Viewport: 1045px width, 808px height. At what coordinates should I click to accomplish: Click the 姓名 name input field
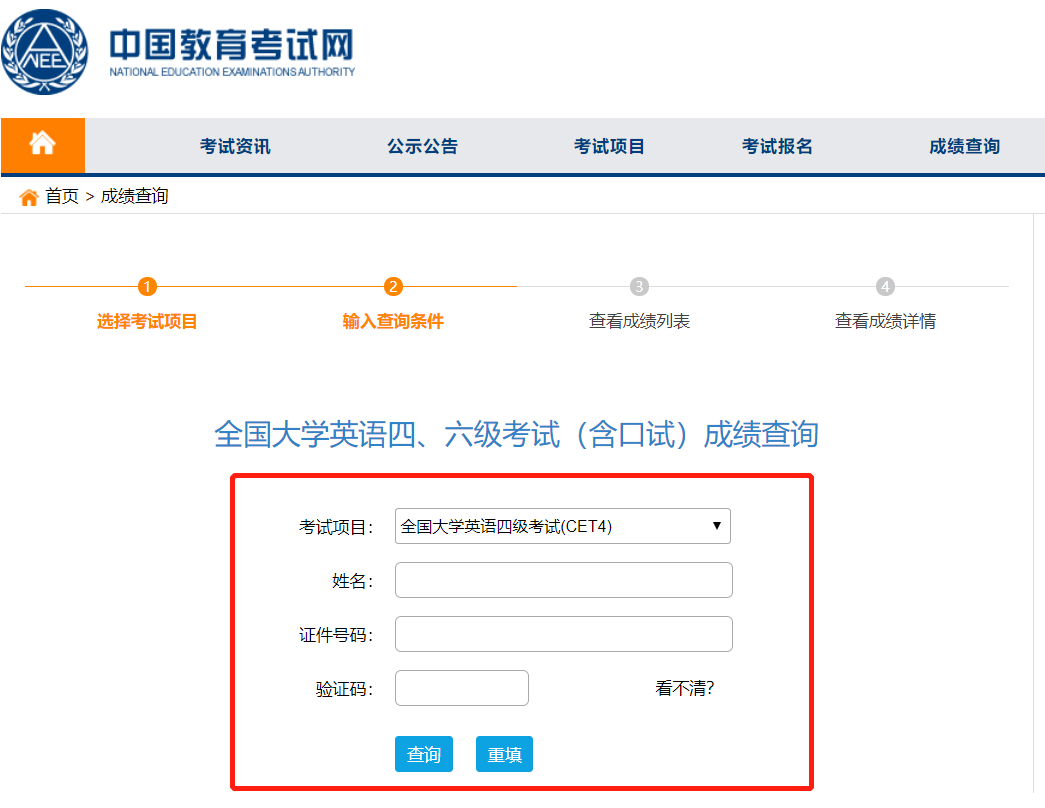[x=563, y=580]
